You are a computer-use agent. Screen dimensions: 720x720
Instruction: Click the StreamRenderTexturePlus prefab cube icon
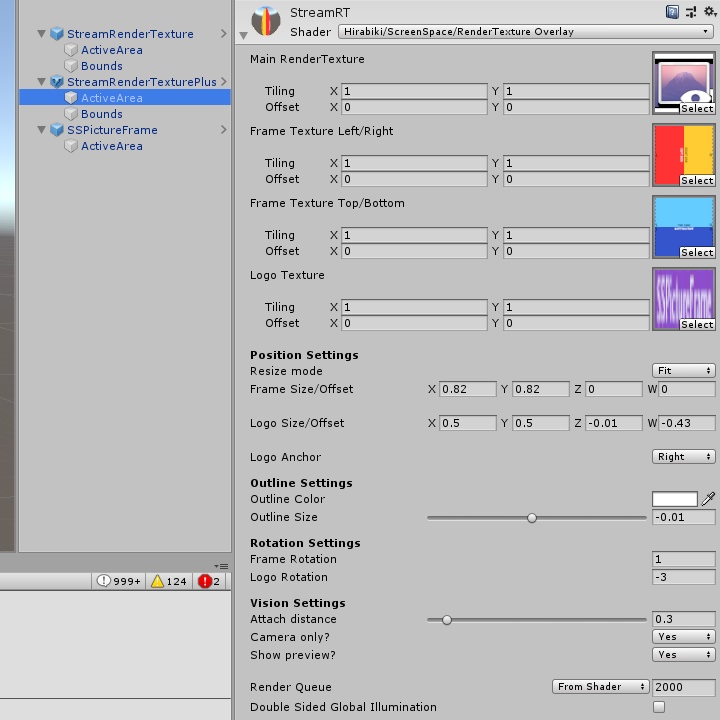coord(57,82)
